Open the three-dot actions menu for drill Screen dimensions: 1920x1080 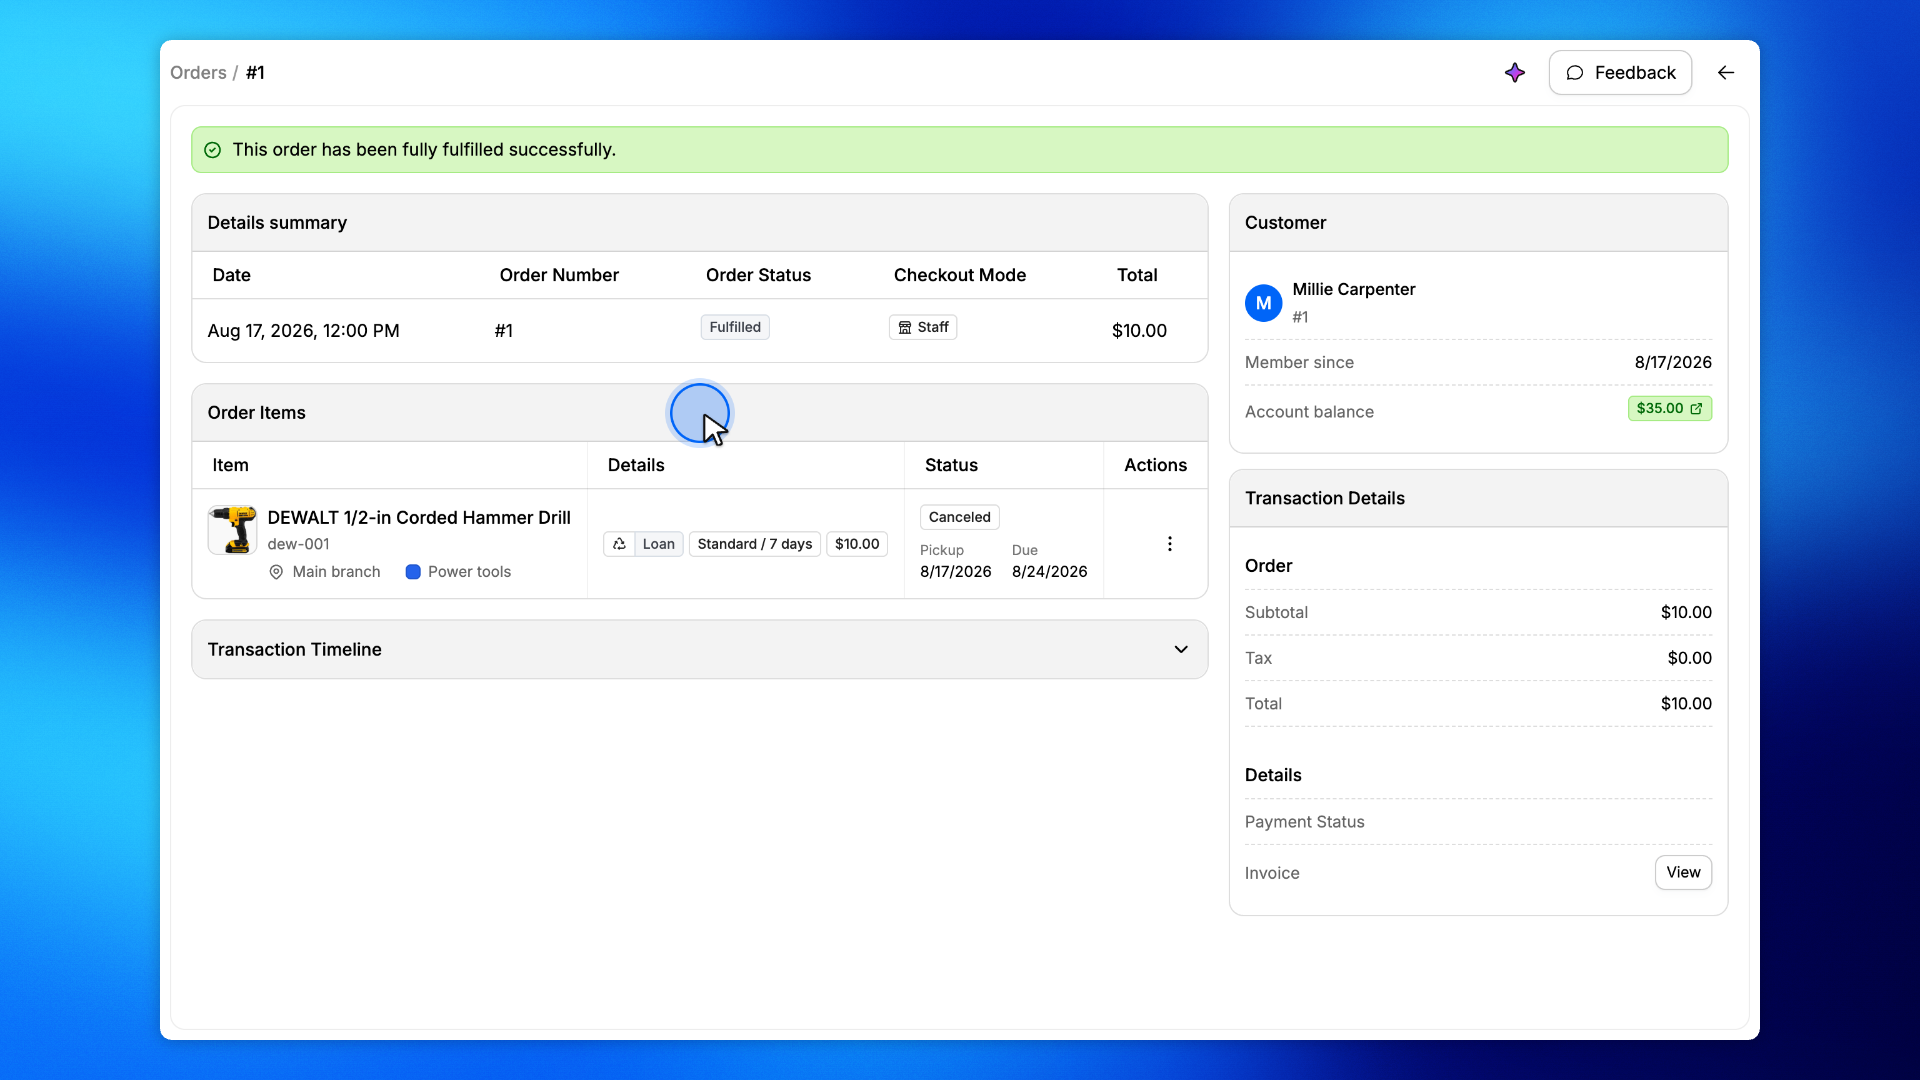[x=1170, y=544]
